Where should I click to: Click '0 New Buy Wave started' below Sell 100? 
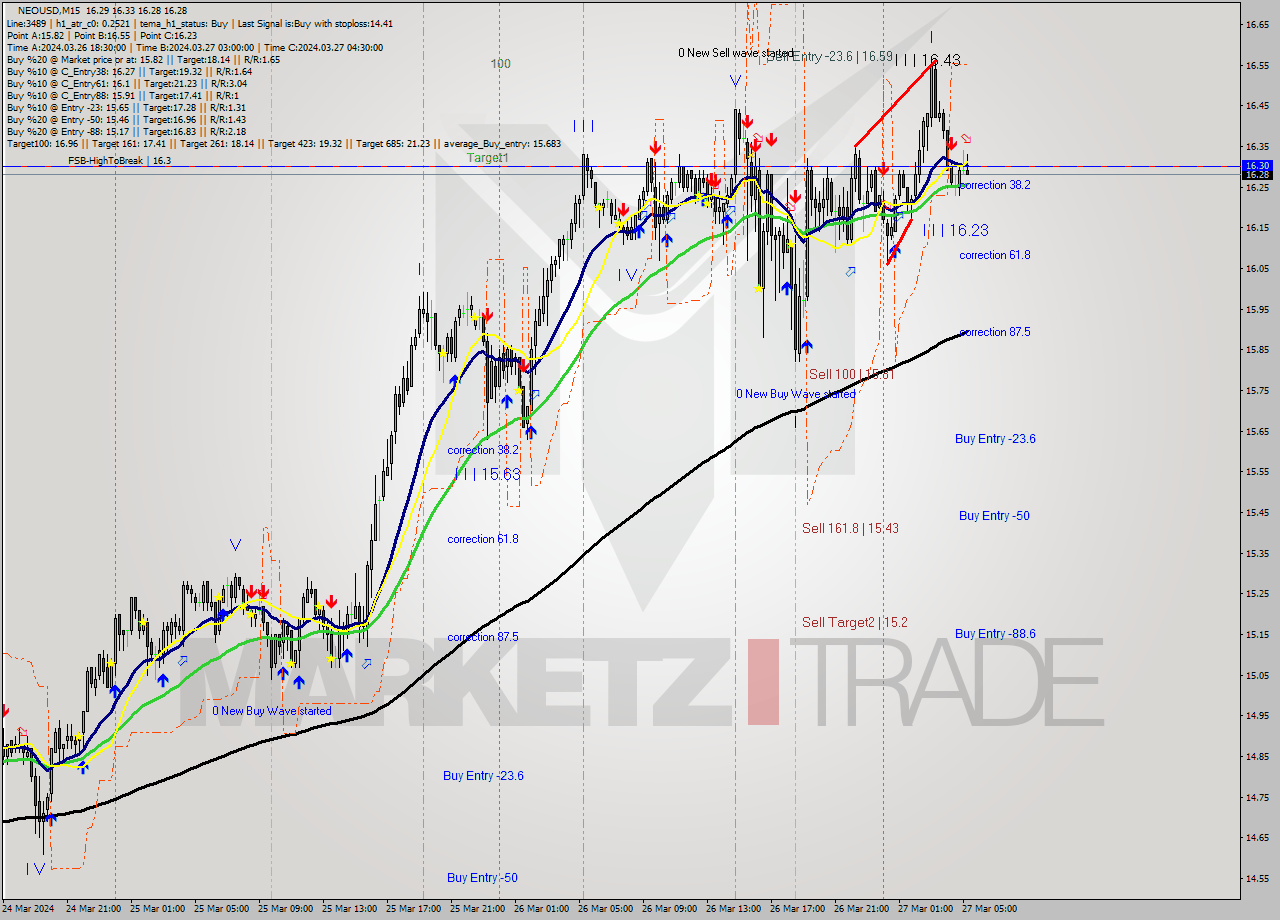coord(796,394)
